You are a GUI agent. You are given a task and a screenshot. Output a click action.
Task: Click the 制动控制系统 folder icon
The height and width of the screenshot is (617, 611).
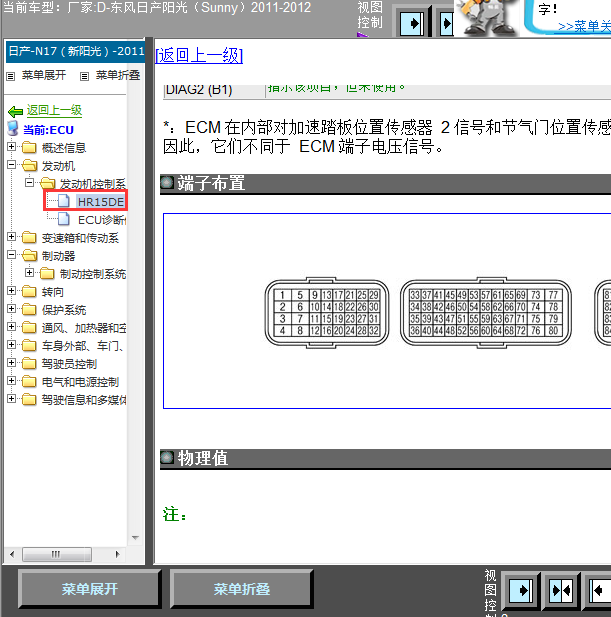click(x=47, y=273)
